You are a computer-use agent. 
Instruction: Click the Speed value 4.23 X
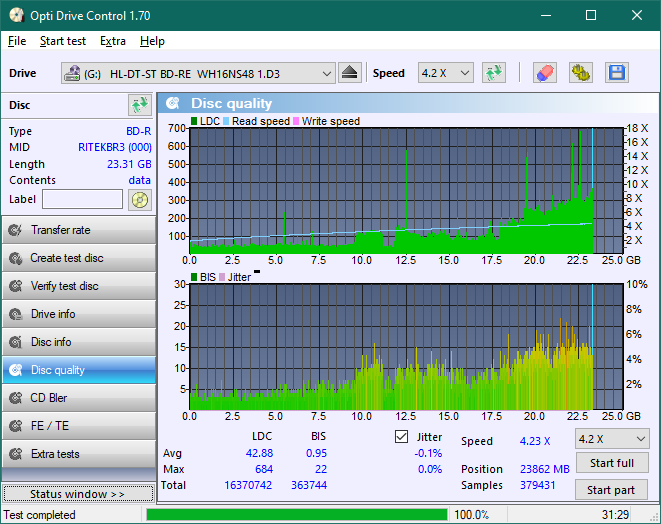coord(535,441)
